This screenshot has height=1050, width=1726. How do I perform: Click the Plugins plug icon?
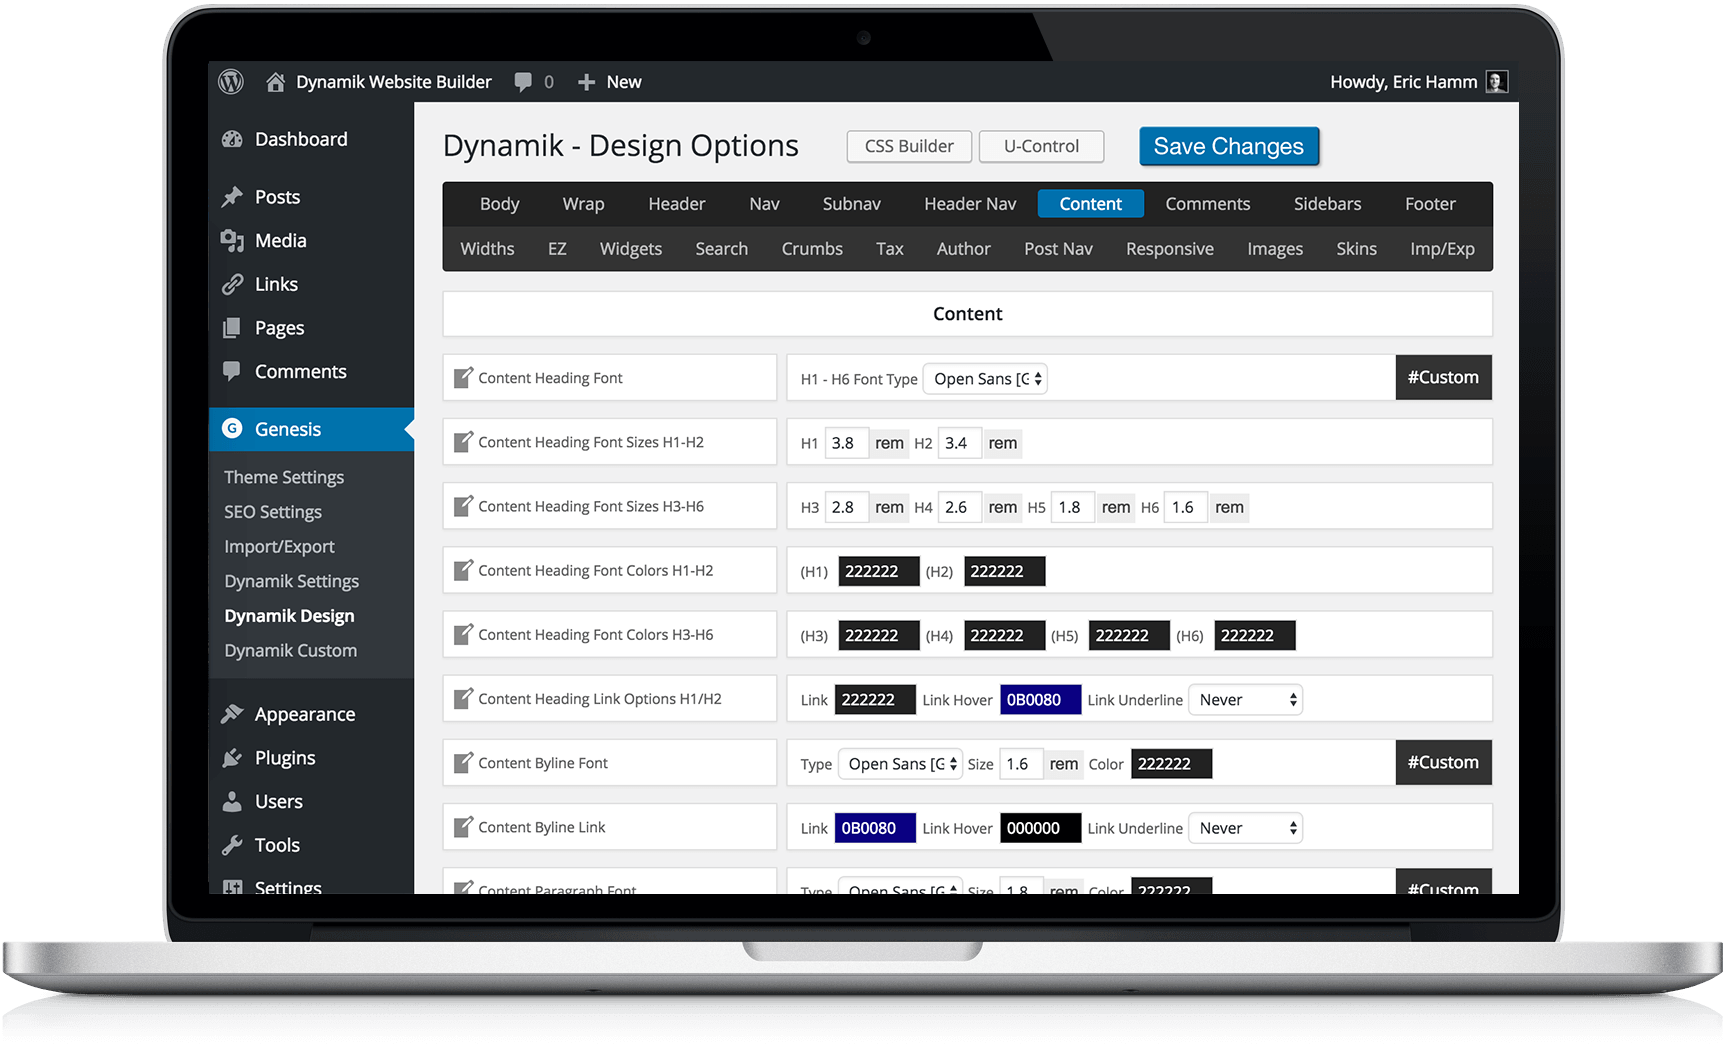coord(232,758)
